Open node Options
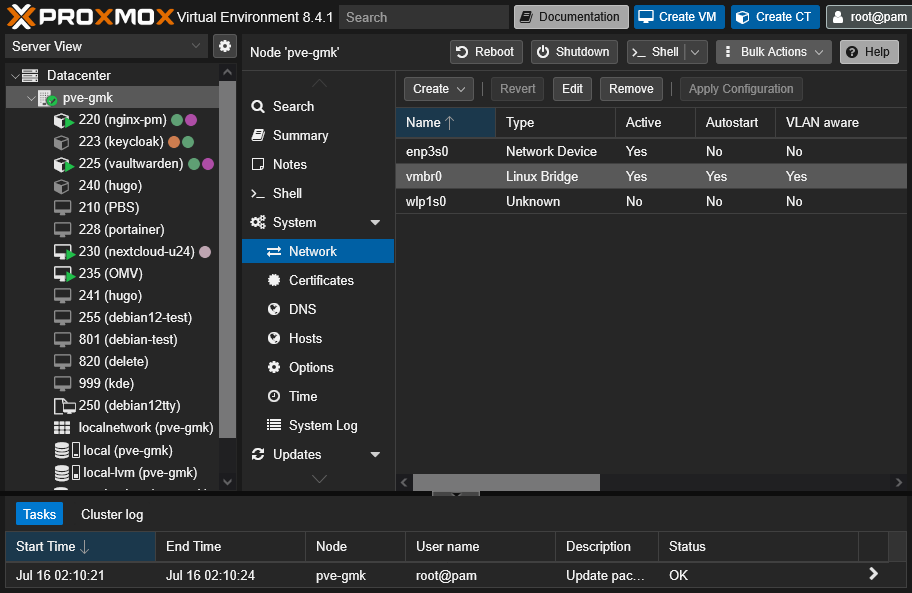 pyautogui.click(x=318, y=367)
